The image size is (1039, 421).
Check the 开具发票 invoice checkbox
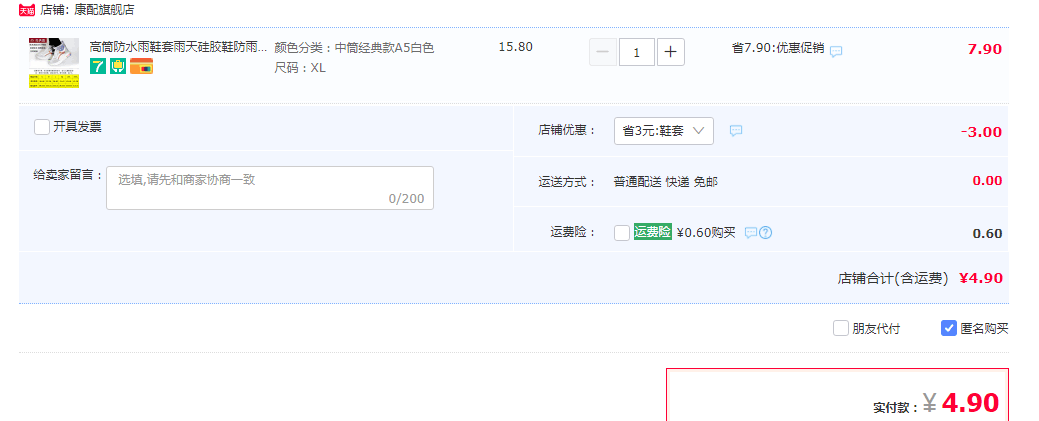(x=42, y=127)
